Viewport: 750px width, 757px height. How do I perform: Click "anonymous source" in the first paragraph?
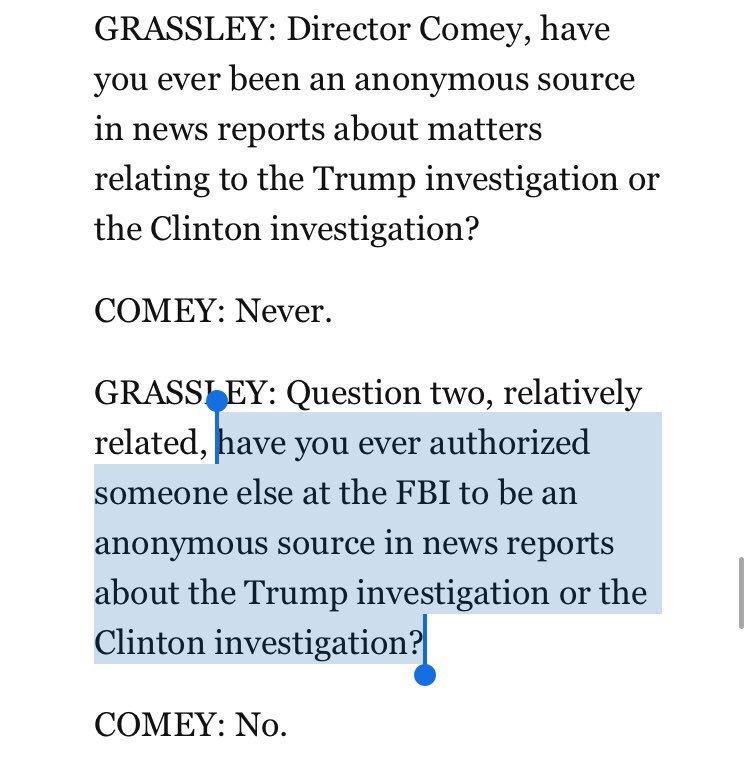click(x=494, y=79)
